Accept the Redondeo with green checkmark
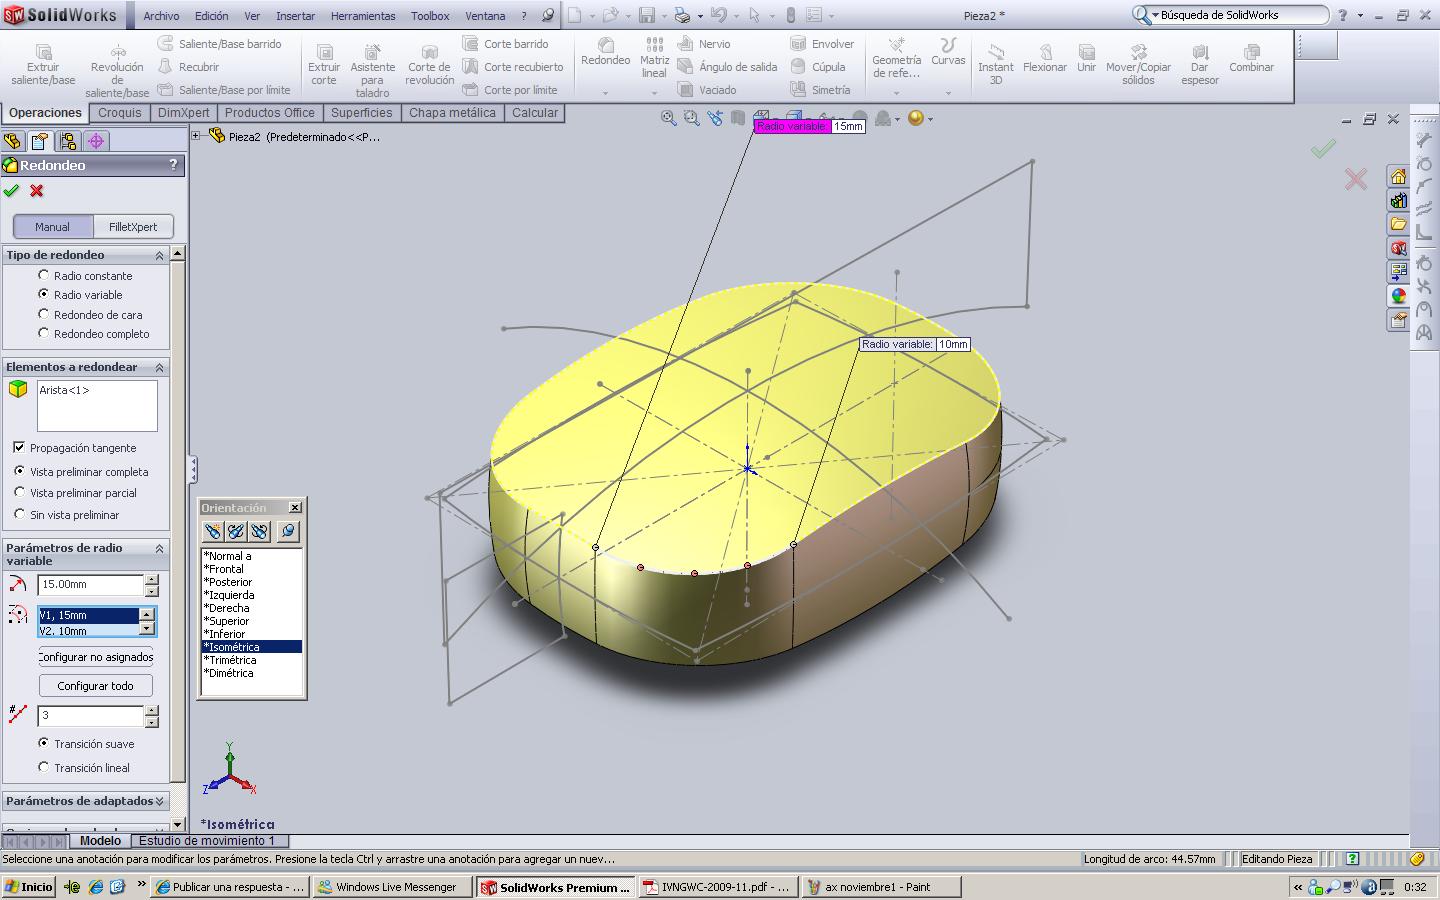Screen dimensions: 1440x900 pyautogui.click(x=11, y=190)
